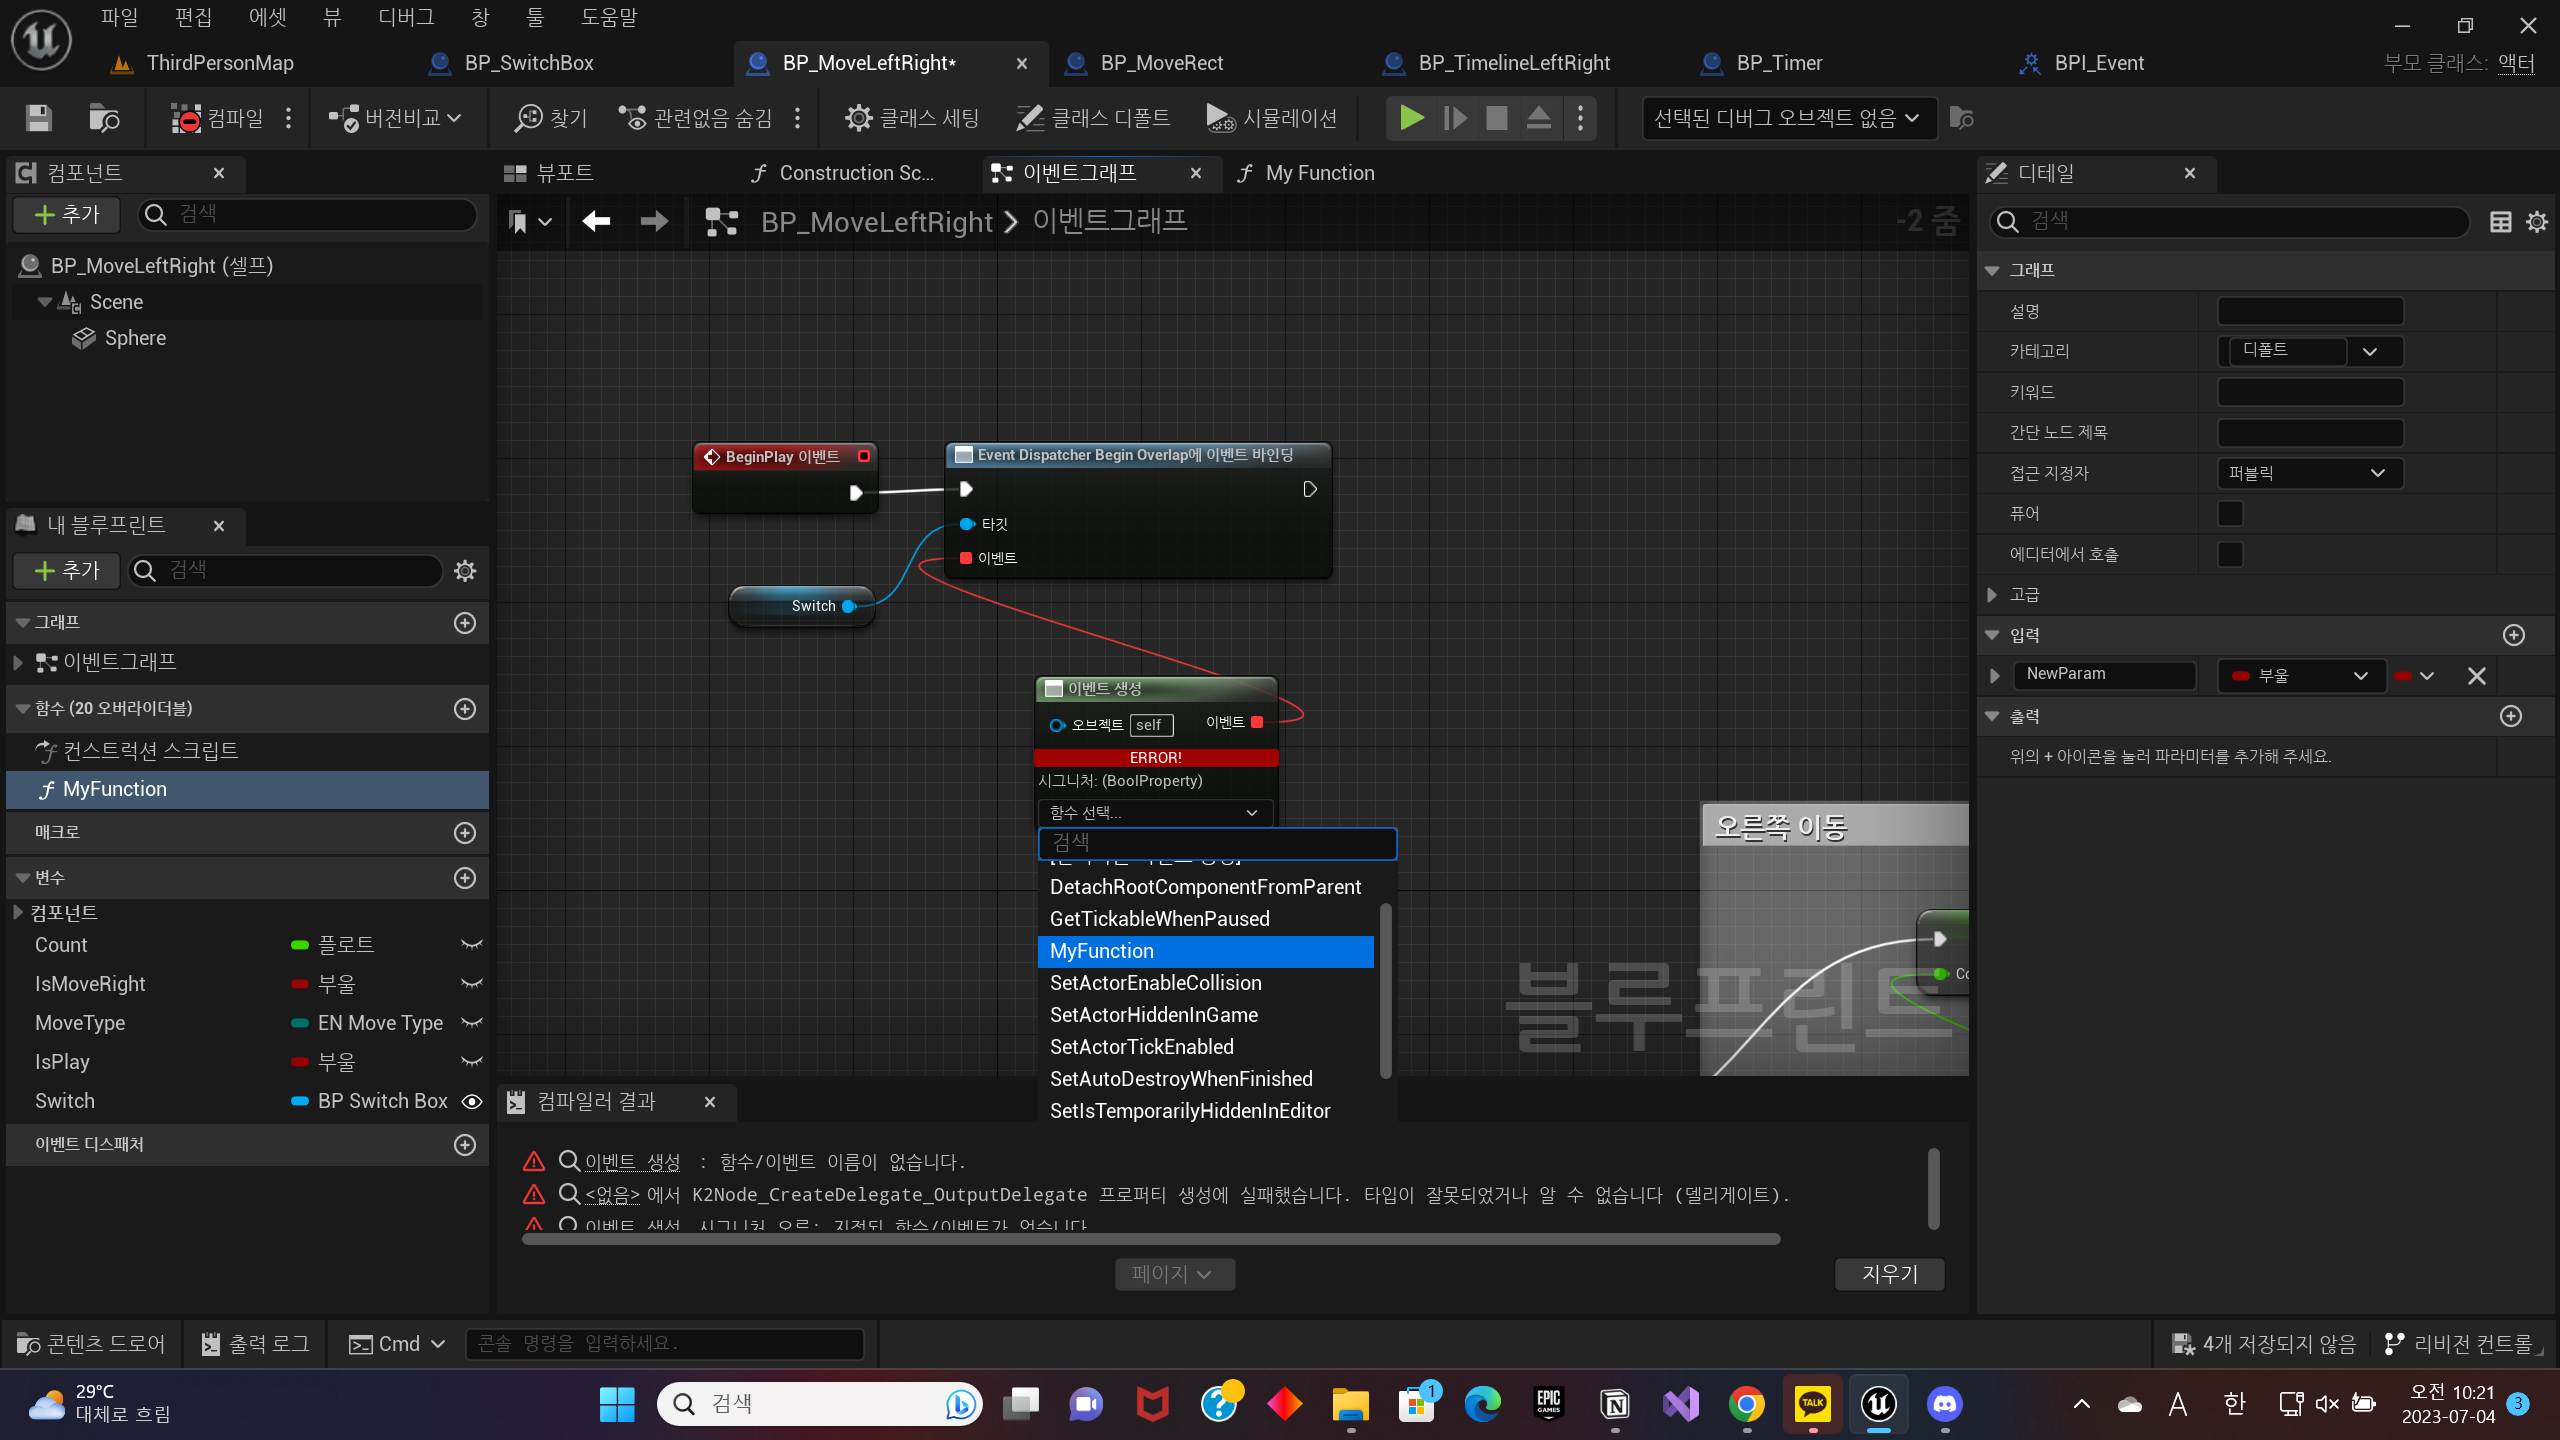Viewport: 2560px width, 1440px height.
Task: Open the debug object selector dropdown
Action: (1788, 118)
